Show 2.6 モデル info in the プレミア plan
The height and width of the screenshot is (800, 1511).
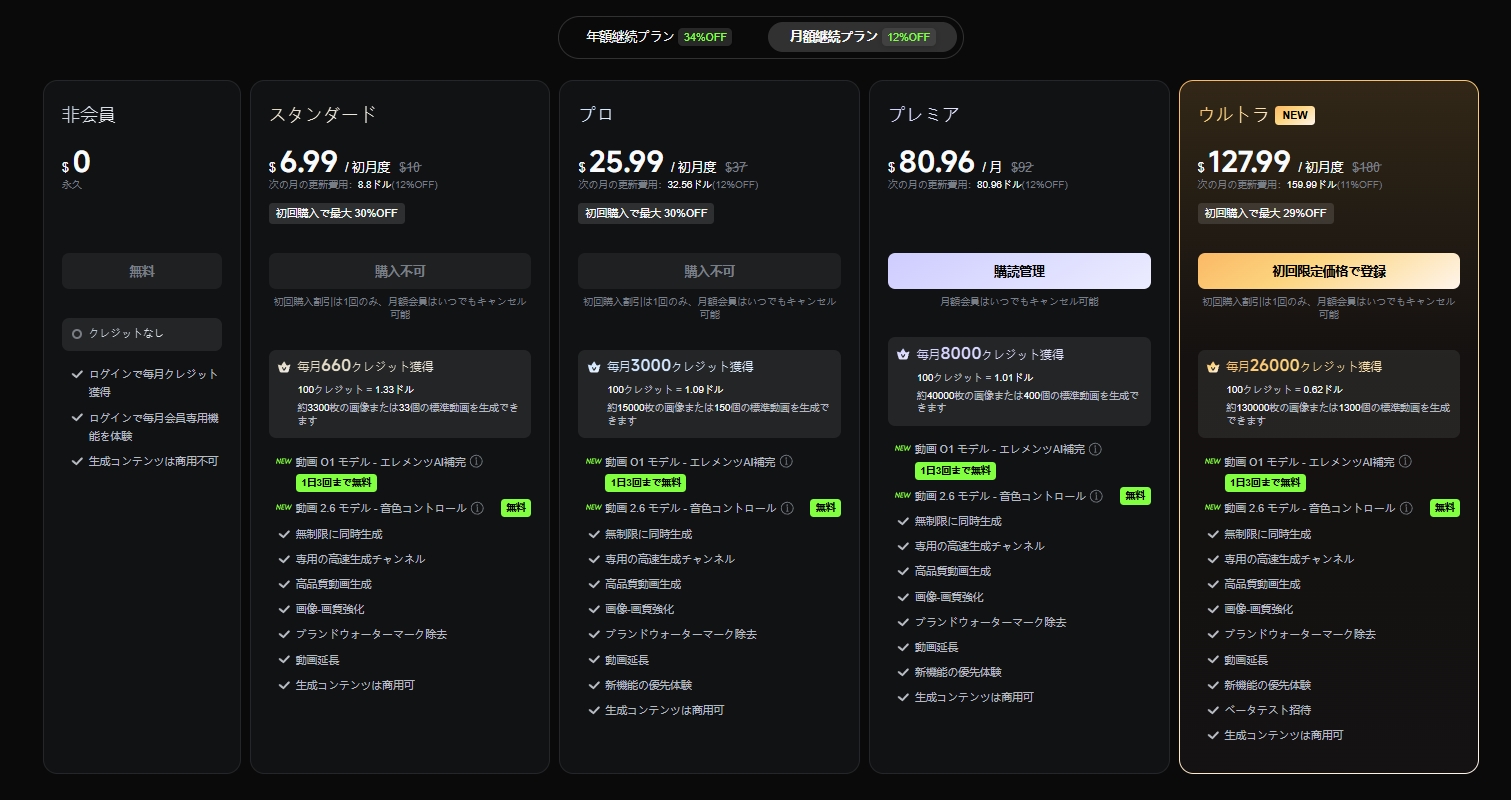(1096, 496)
